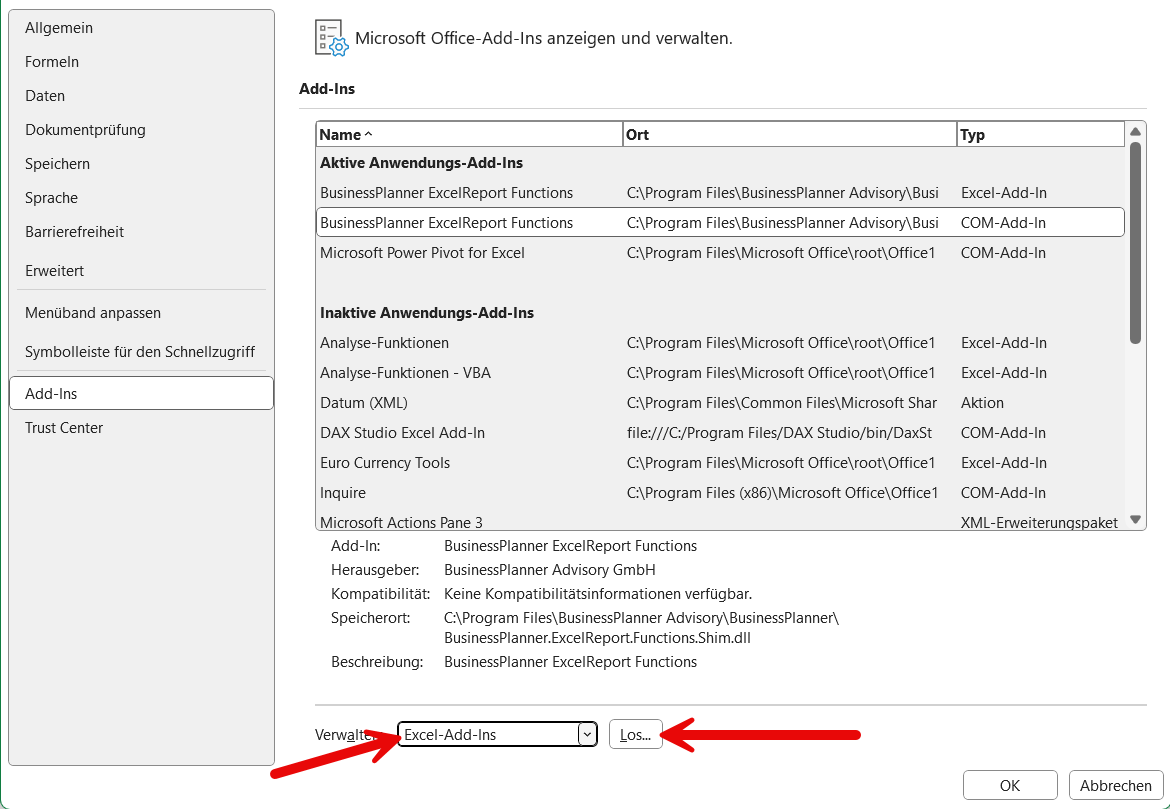Click the Typ column header
The width and height of the screenshot is (1170, 809).
[1040, 135]
